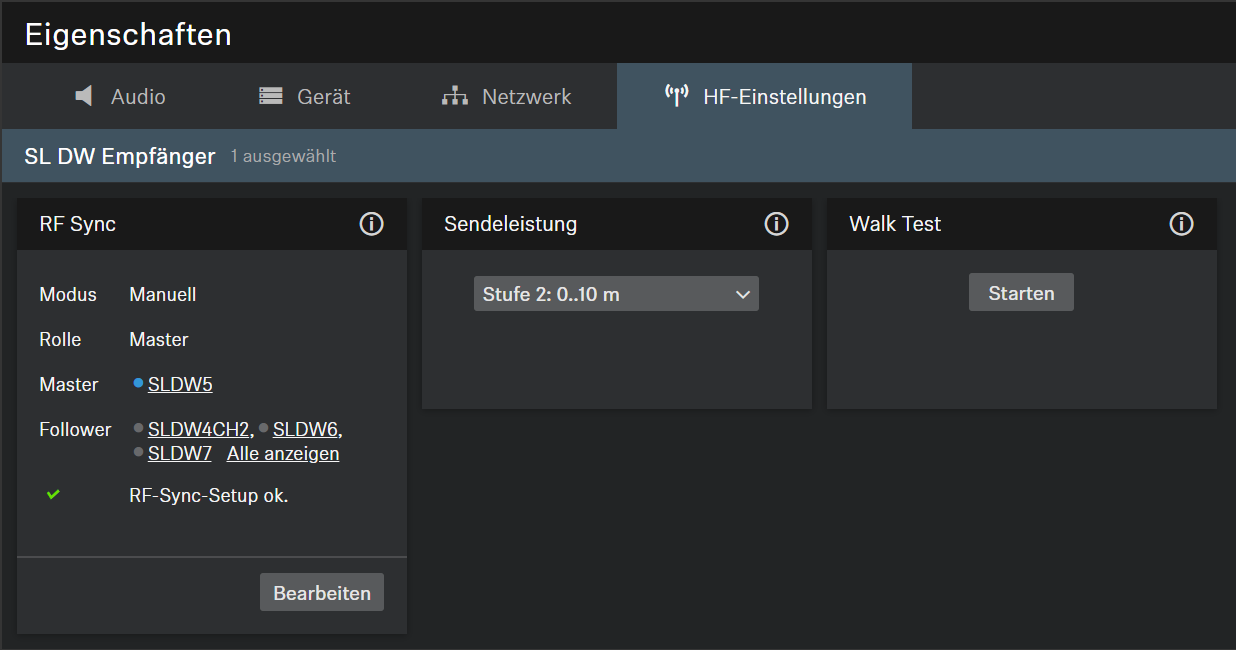Viewport: 1236px width, 650px height.
Task: Click the antenna icon on the HF-Einstellungen tab
Action: (677, 96)
